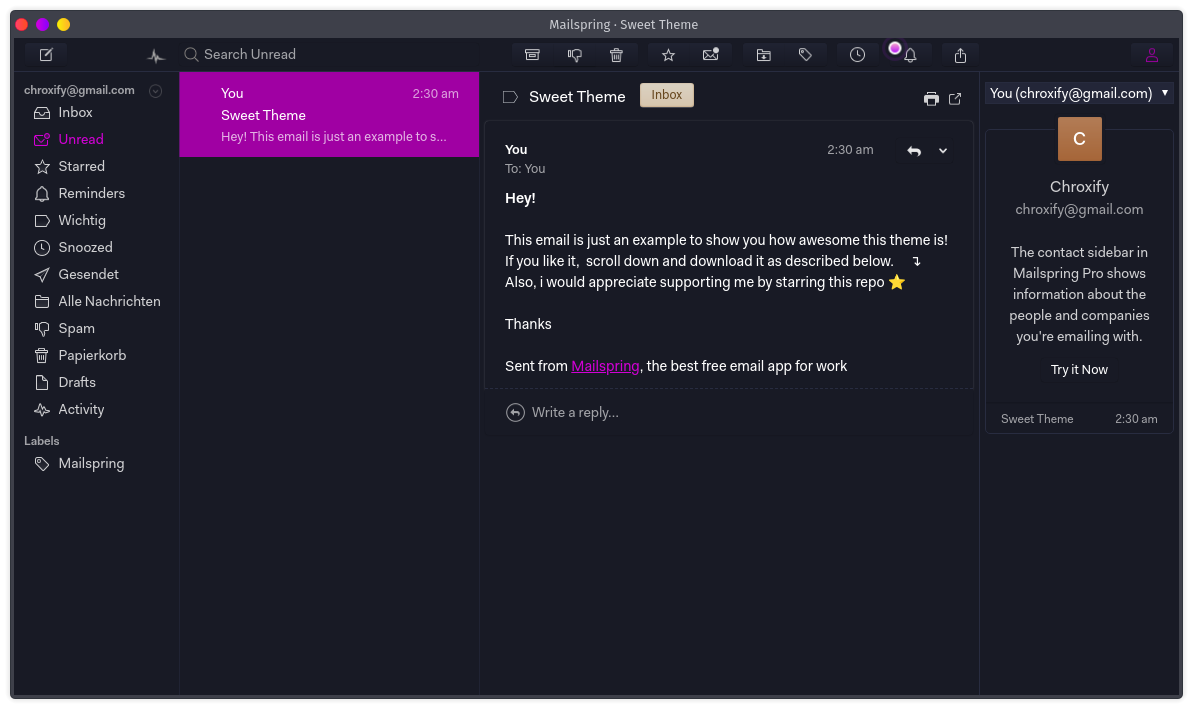The image size is (1193, 709).
Task: Toggle the contact sidebar with the person icon
Action: (1152, 55)
